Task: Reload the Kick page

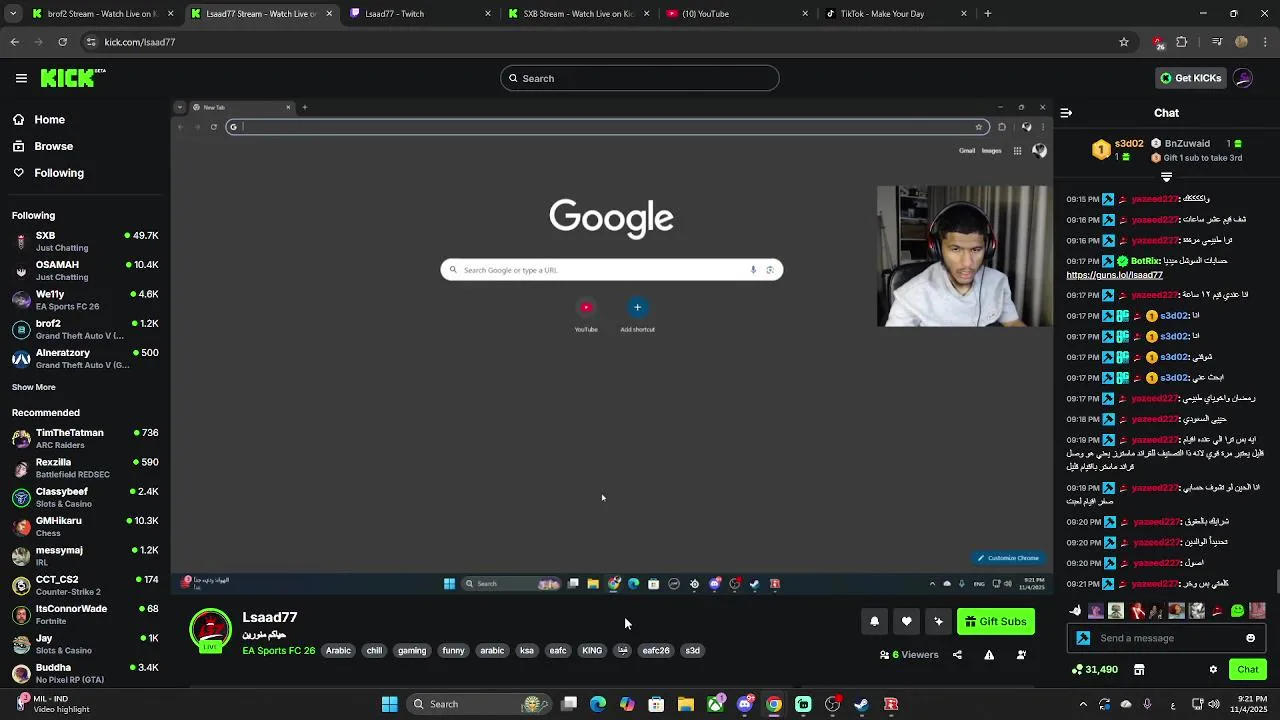Action: coord(62,42)
